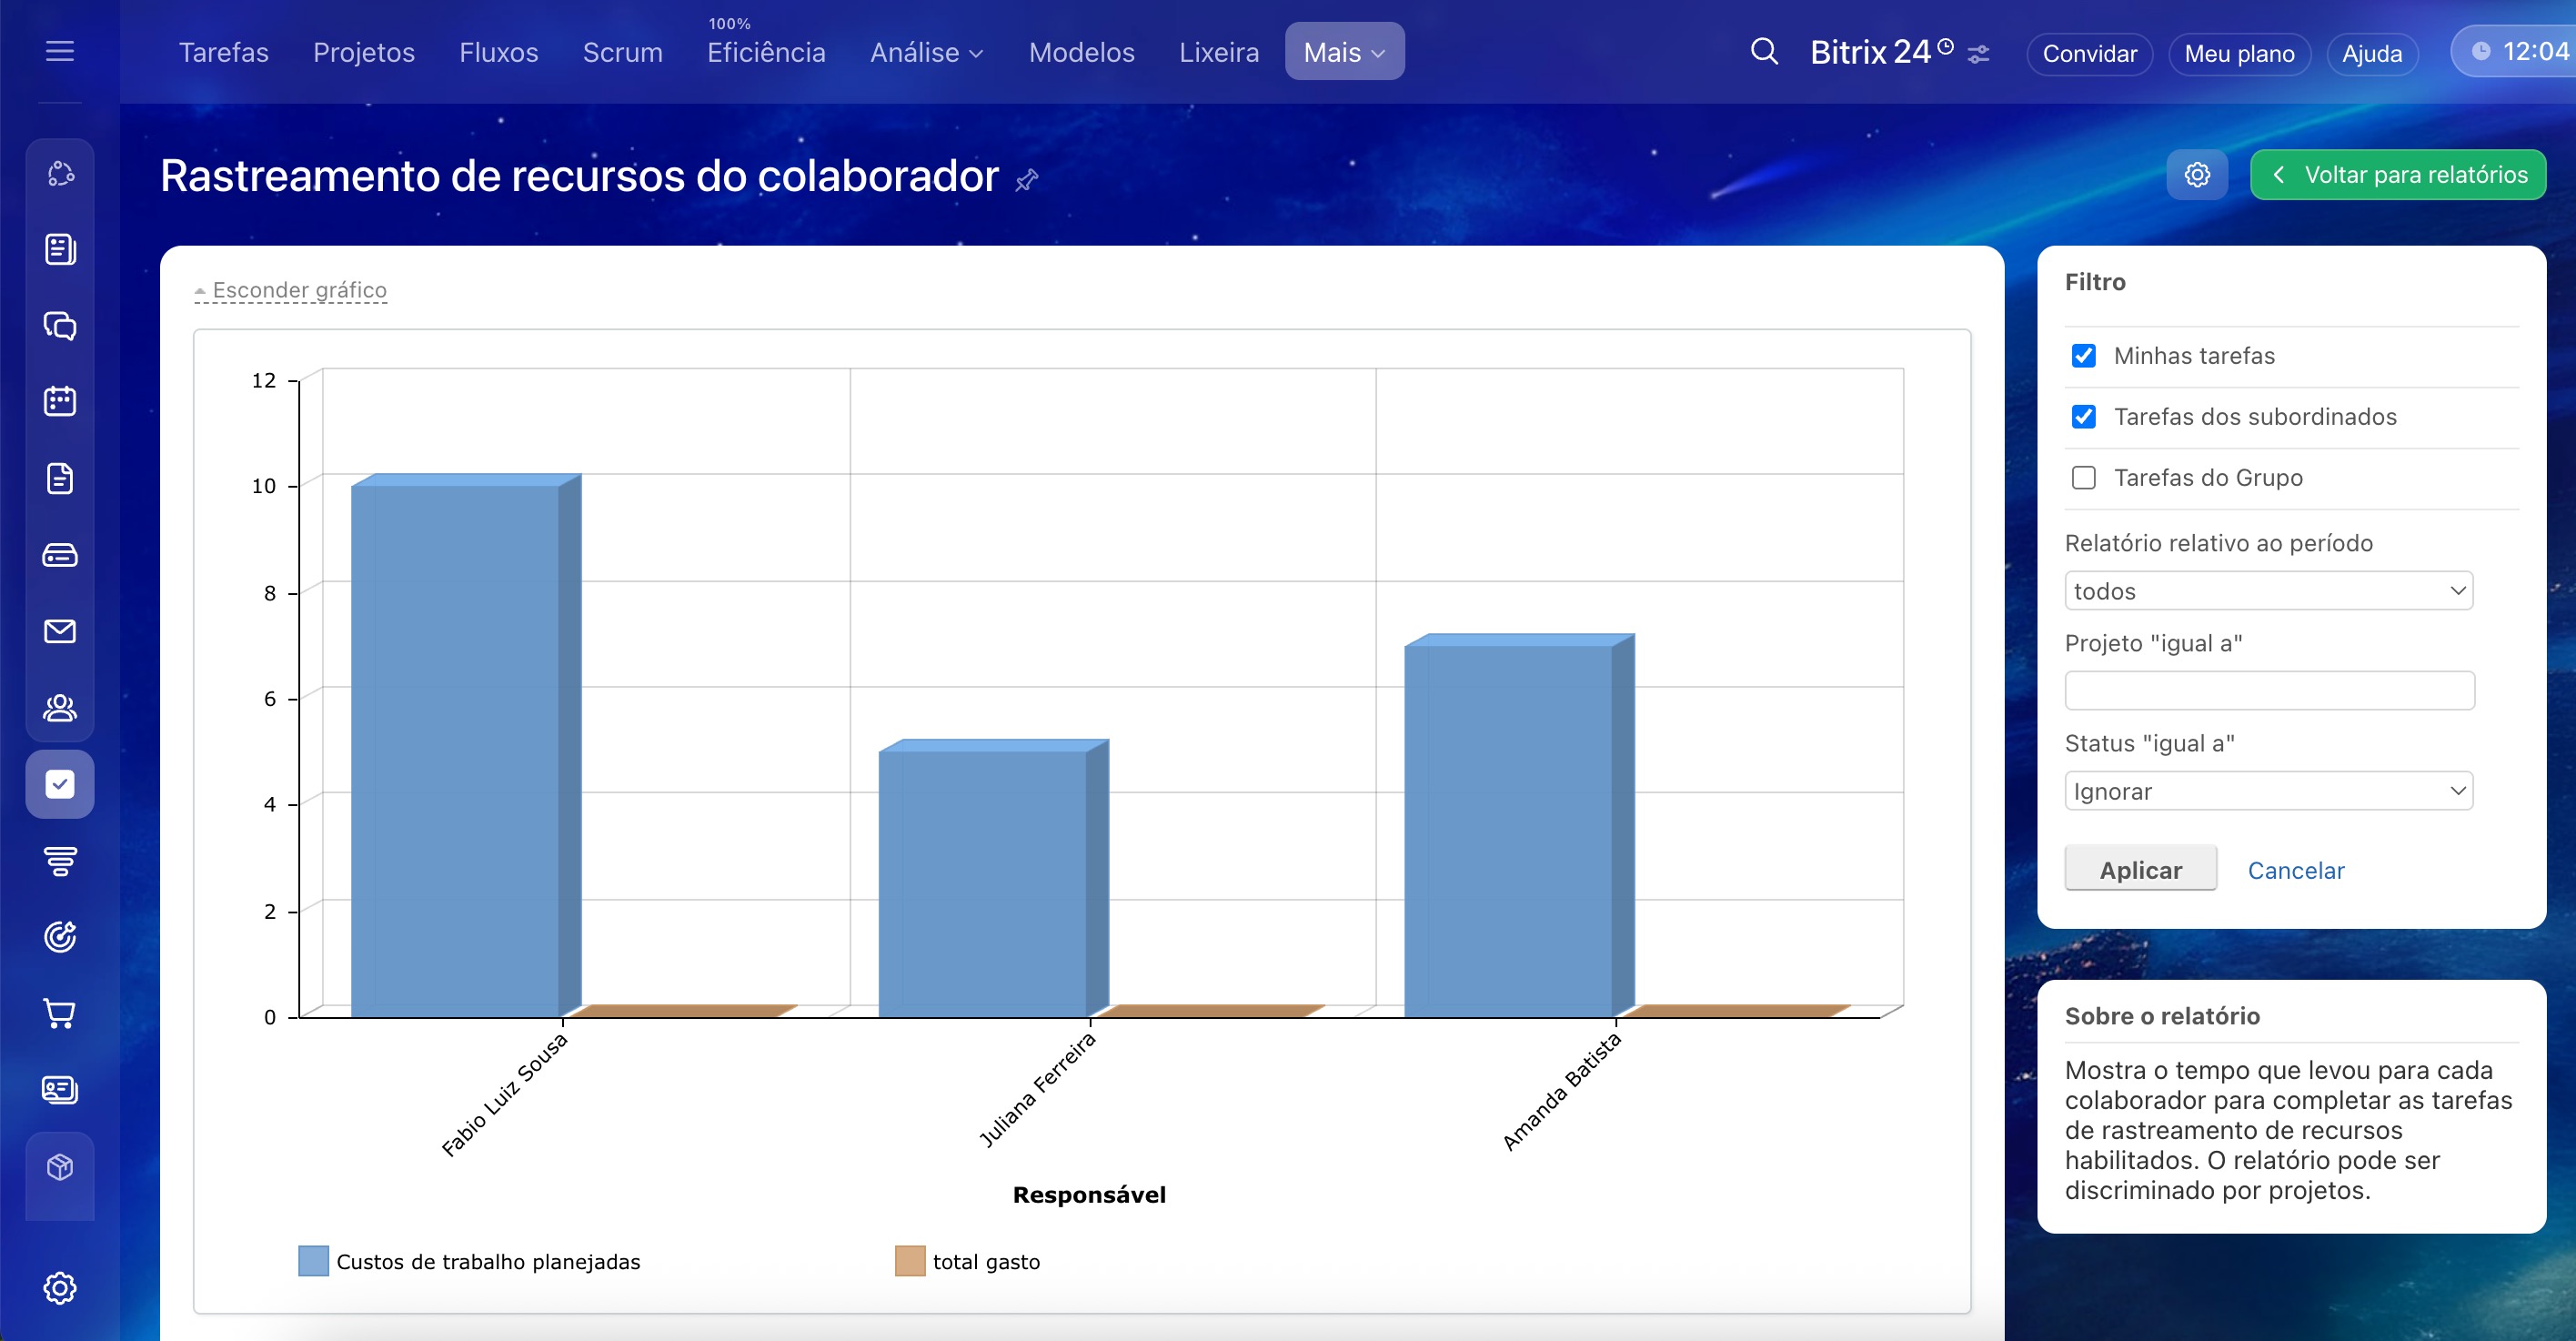This screenshot has height=1341, width=2576.
Task: Expand the Mais menu
Action: pos(1344,52)
